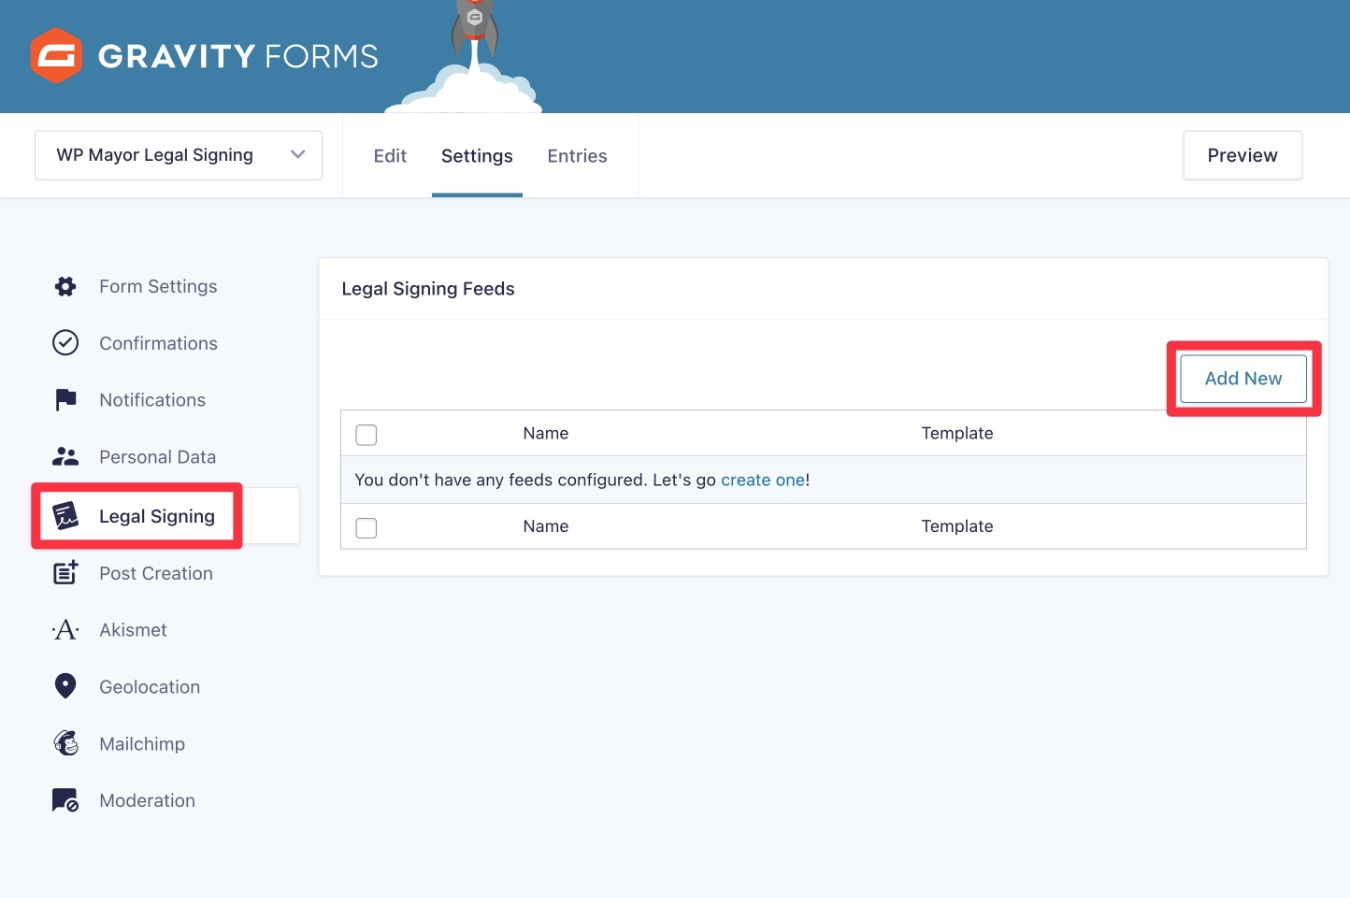This screenshot has width=1350, height=898.
Task: Click the Preview button
Action: [x=1242, y=155]
